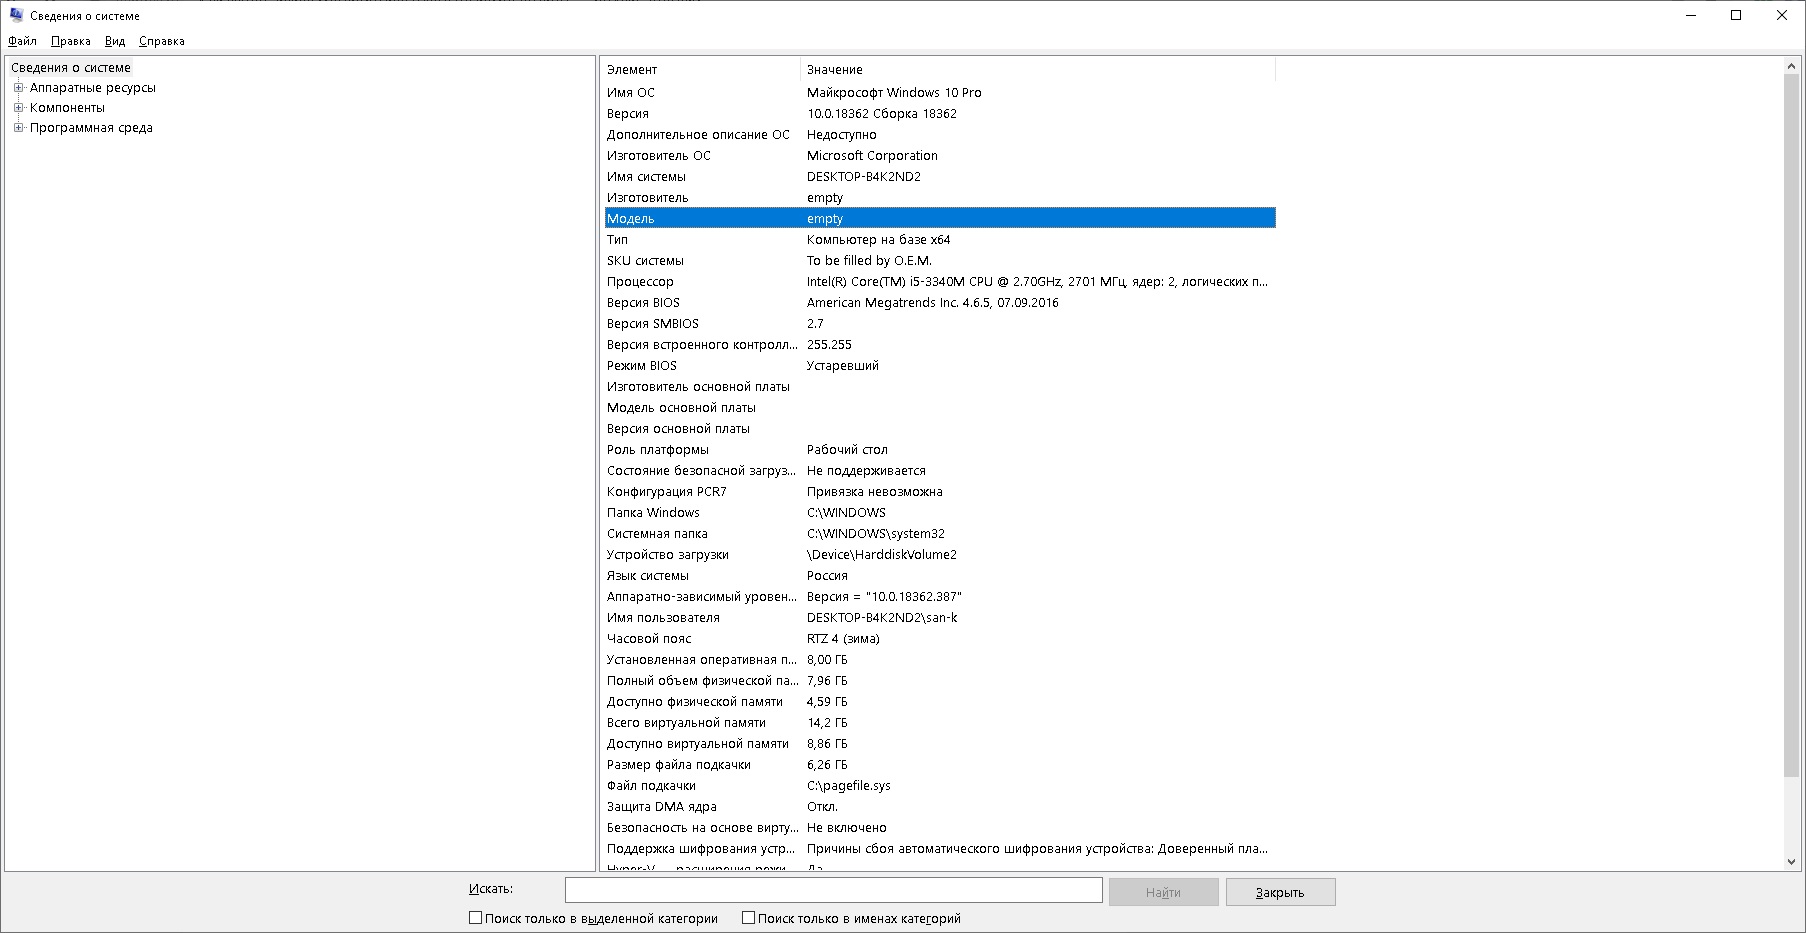Expand the Компоненты tree node
Viewport: 1806px width, 933px height.
(x=18, y=108)
